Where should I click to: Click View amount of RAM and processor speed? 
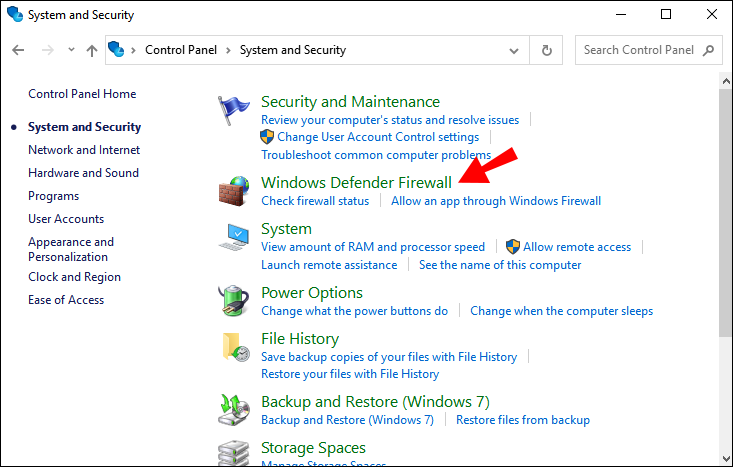click(x=373, y=247)
